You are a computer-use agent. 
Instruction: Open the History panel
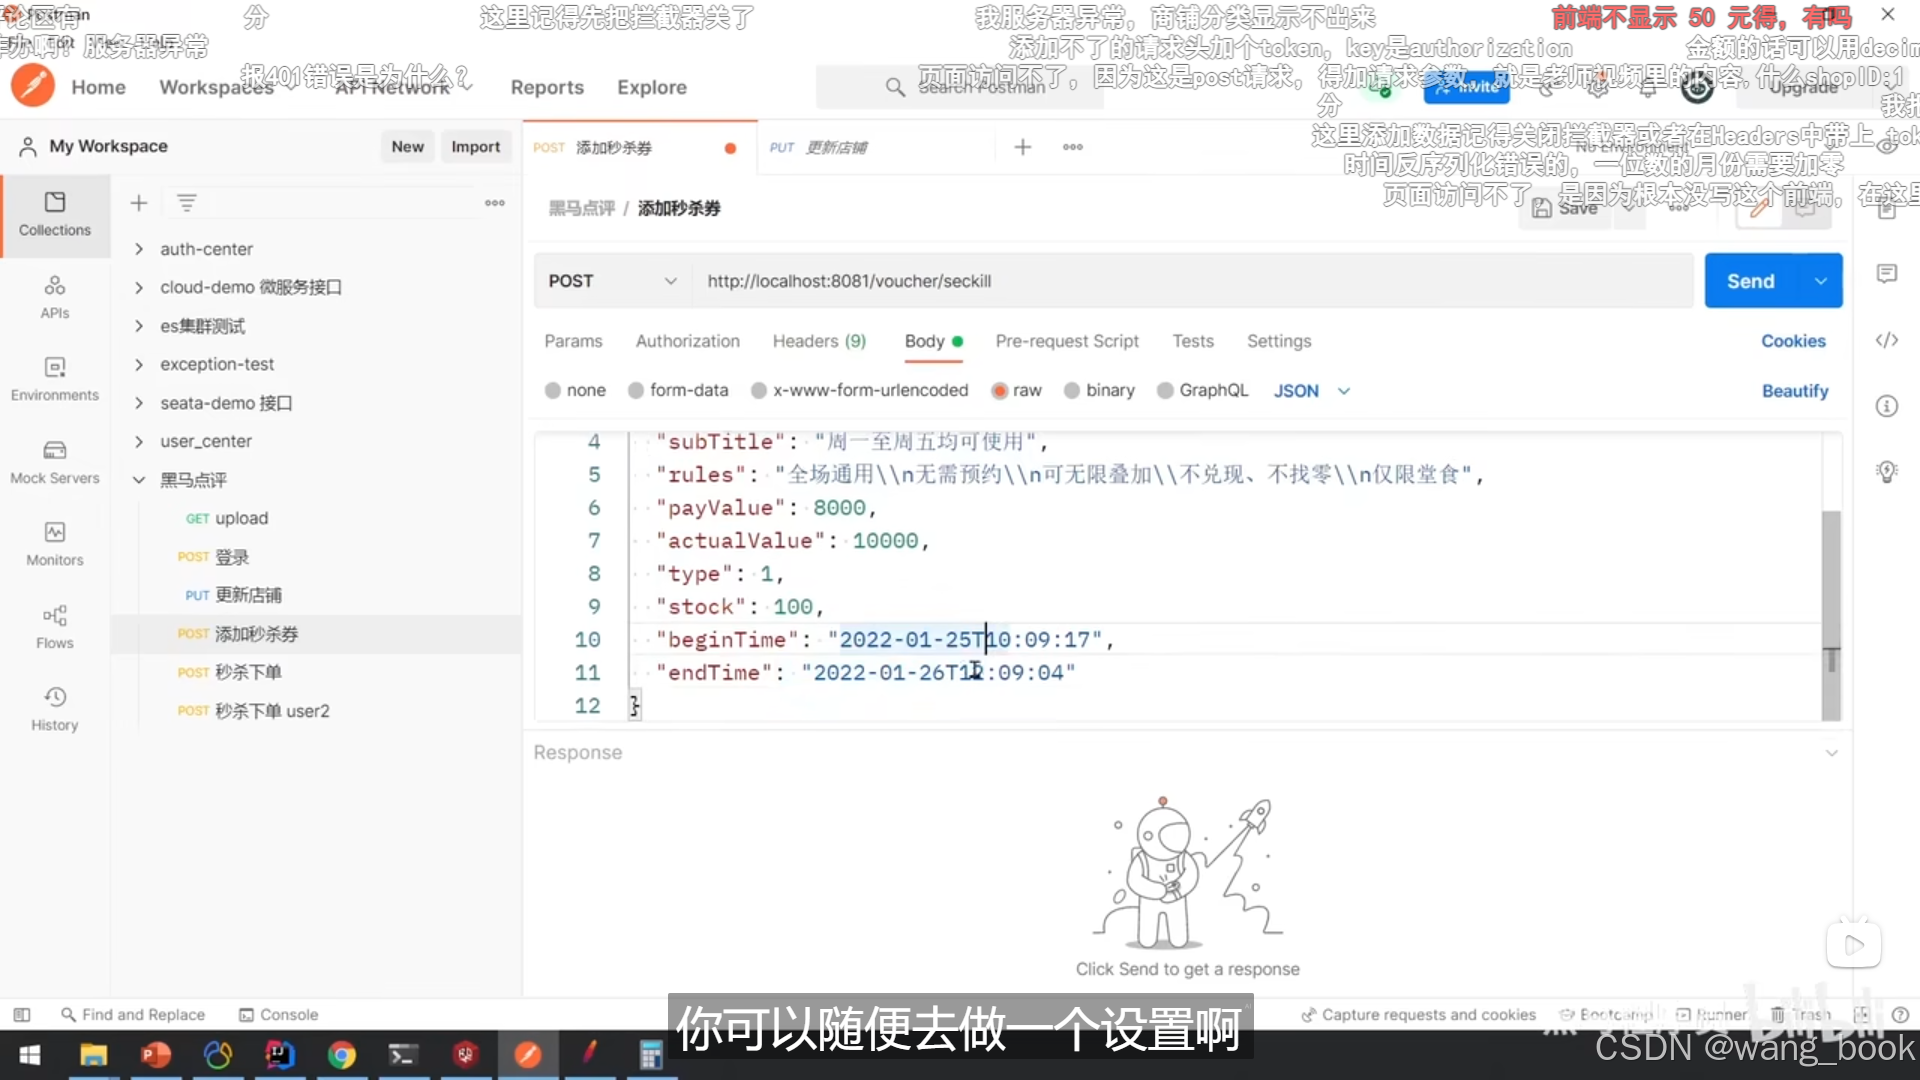[55, 707]
